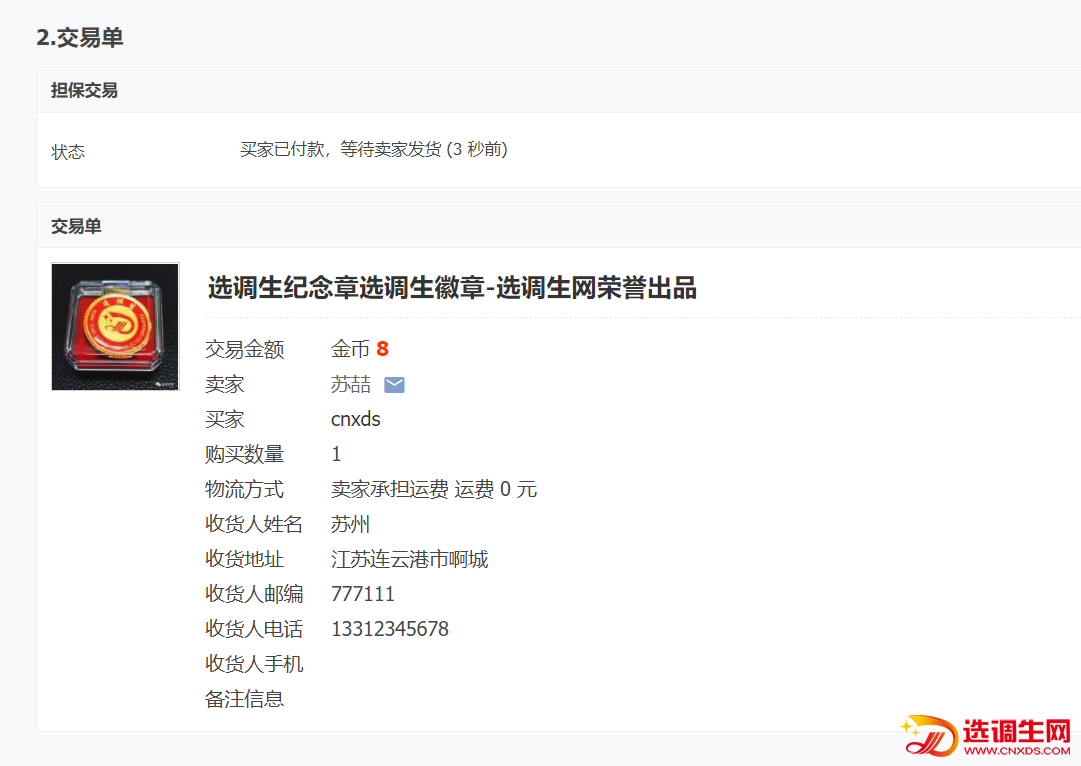Click buyer name cnxds
This screenshot has width=1081, height=766.
(x=356, y=419)
